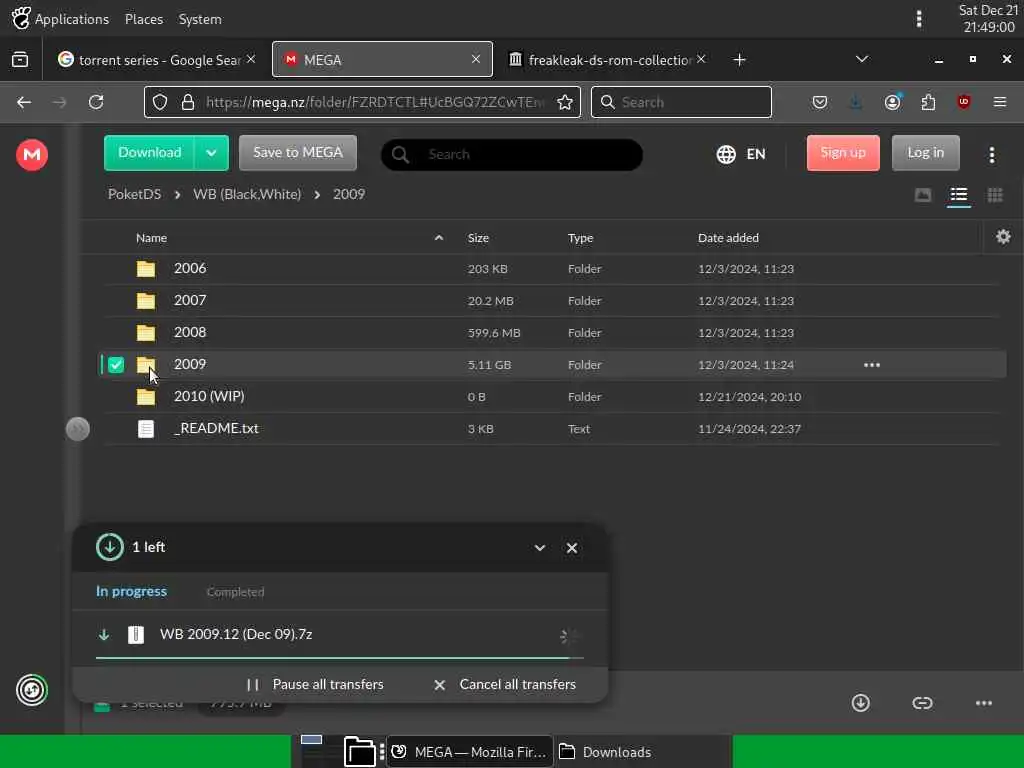The image size is (1024, 768).
Task: Open the language globe EN selector
Action: tap(741, 154)
